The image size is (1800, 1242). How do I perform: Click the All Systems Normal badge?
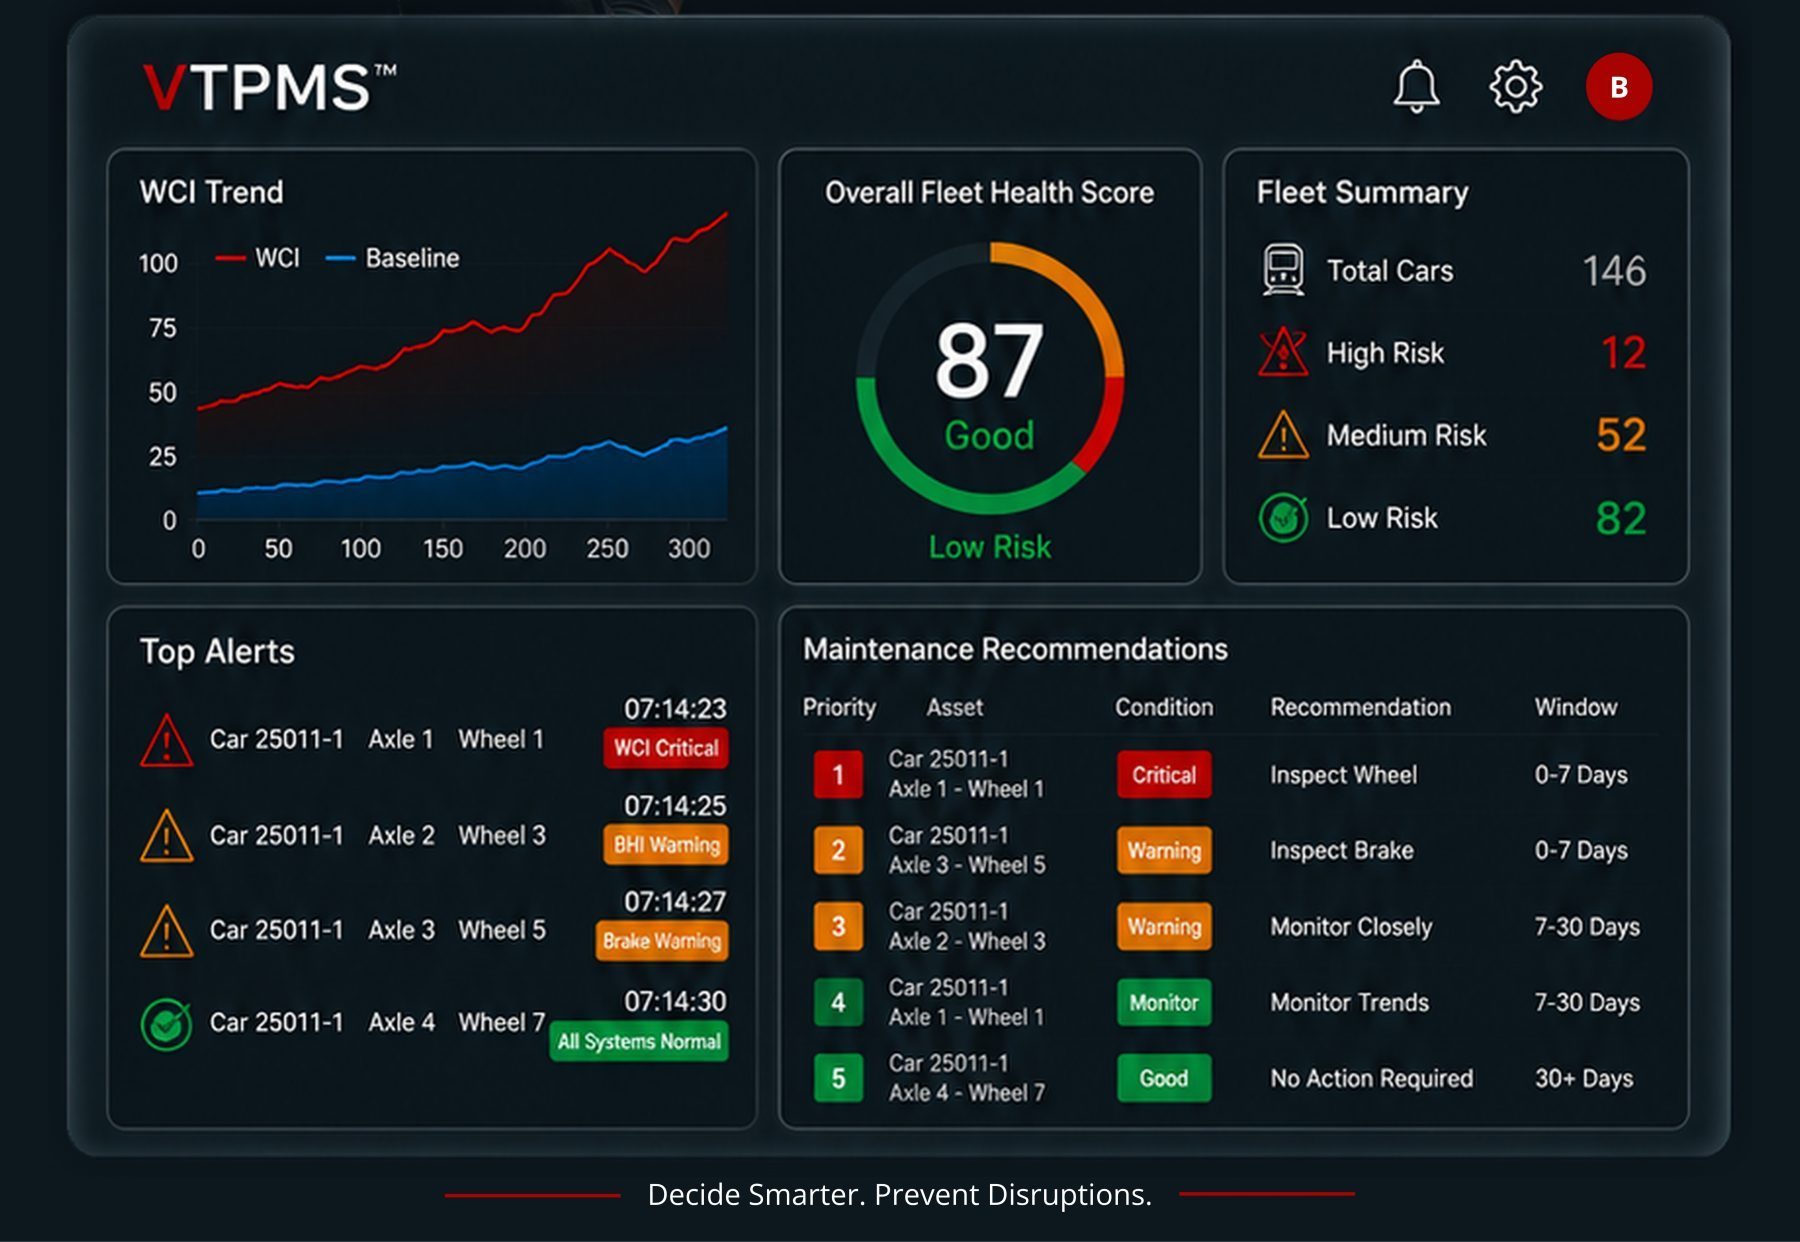639,1041
